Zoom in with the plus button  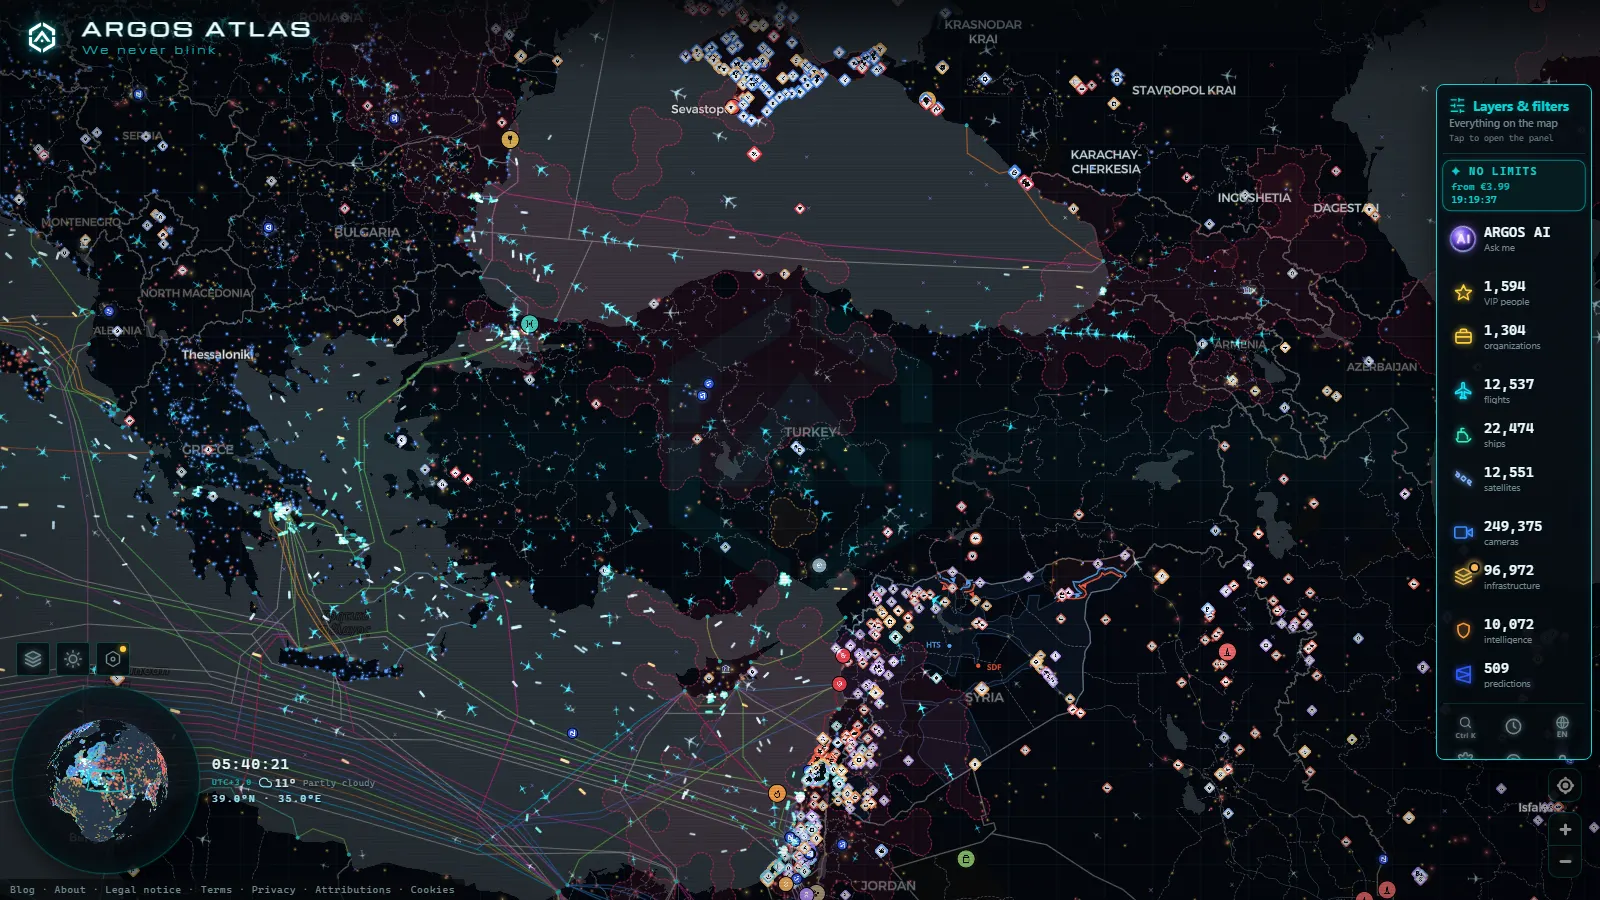(1565, 829)
